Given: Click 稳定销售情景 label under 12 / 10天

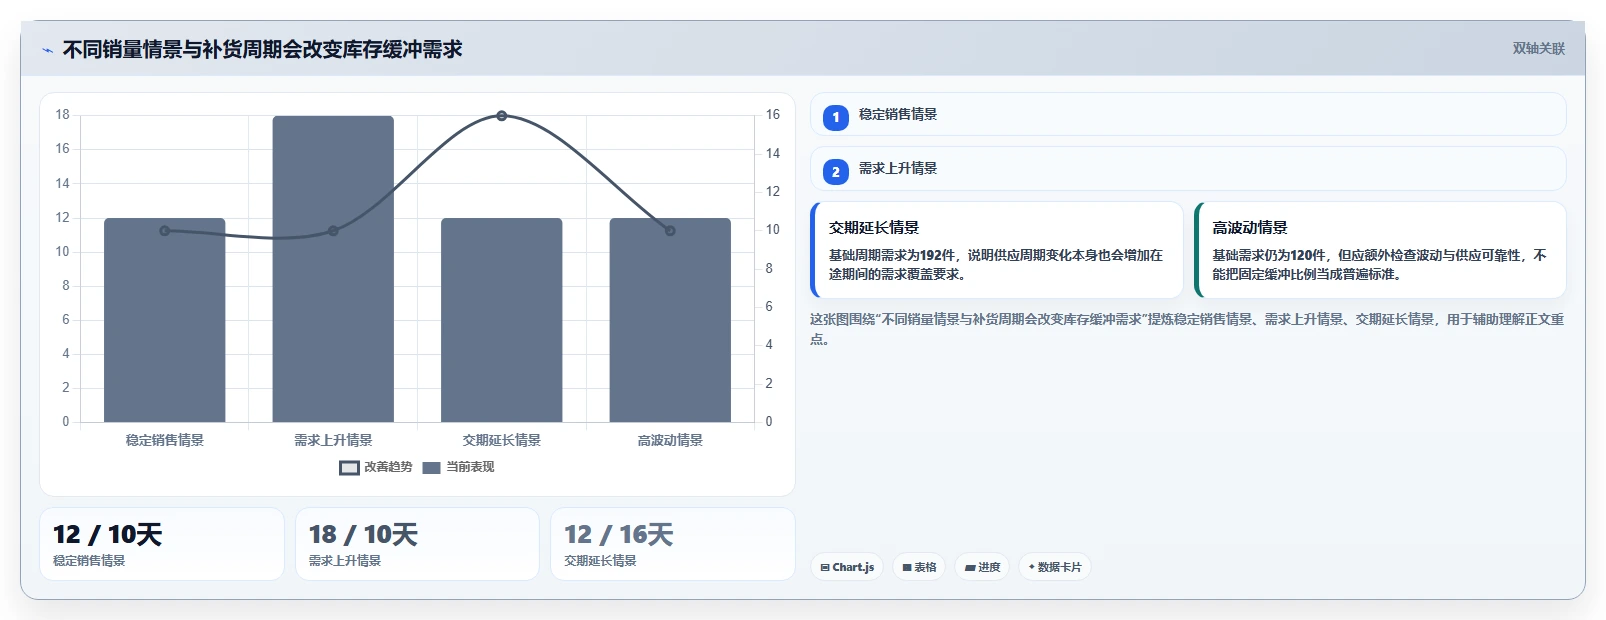Looking at the screenshot, I should coord(89,561).
